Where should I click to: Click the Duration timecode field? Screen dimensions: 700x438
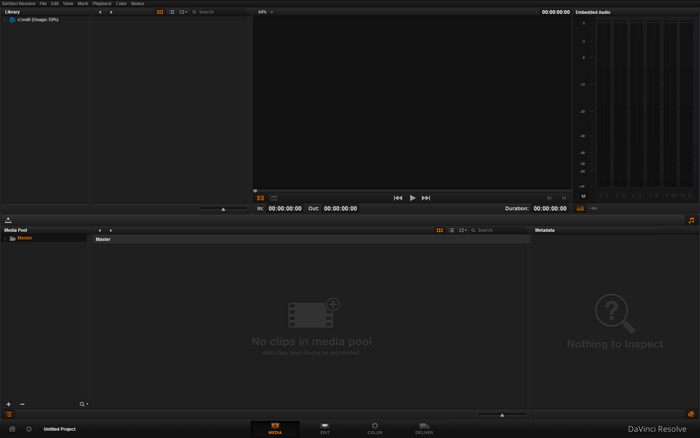click(550, 209)
